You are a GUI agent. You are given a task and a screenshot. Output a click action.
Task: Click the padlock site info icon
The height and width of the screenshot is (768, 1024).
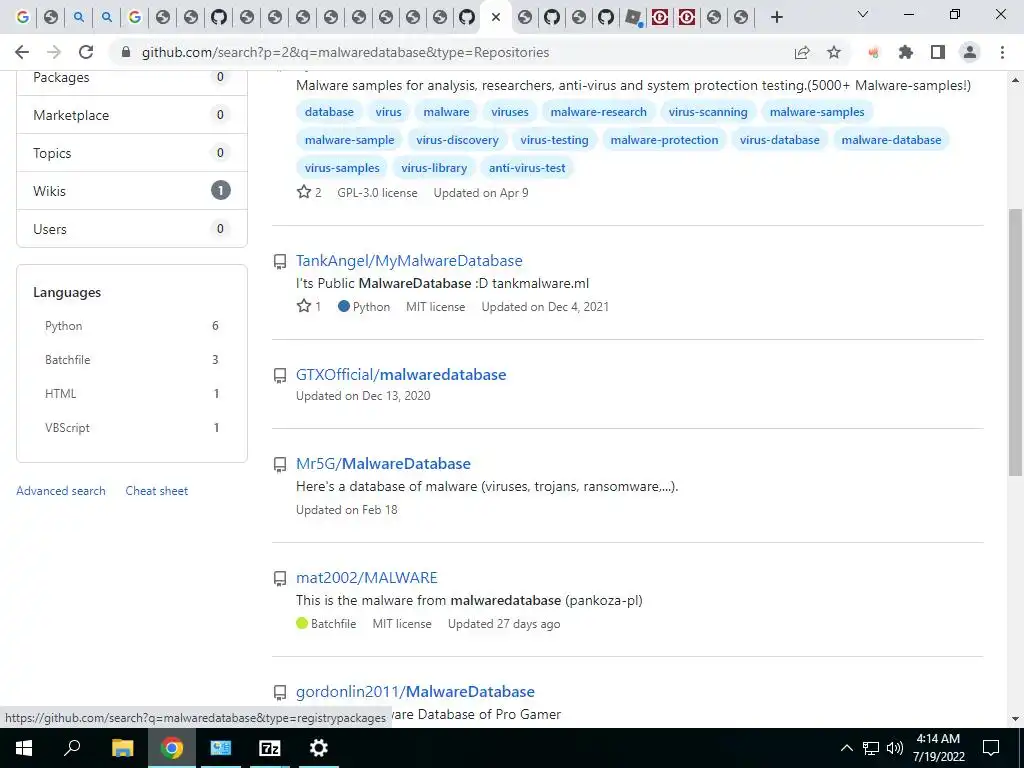(126, 52)
